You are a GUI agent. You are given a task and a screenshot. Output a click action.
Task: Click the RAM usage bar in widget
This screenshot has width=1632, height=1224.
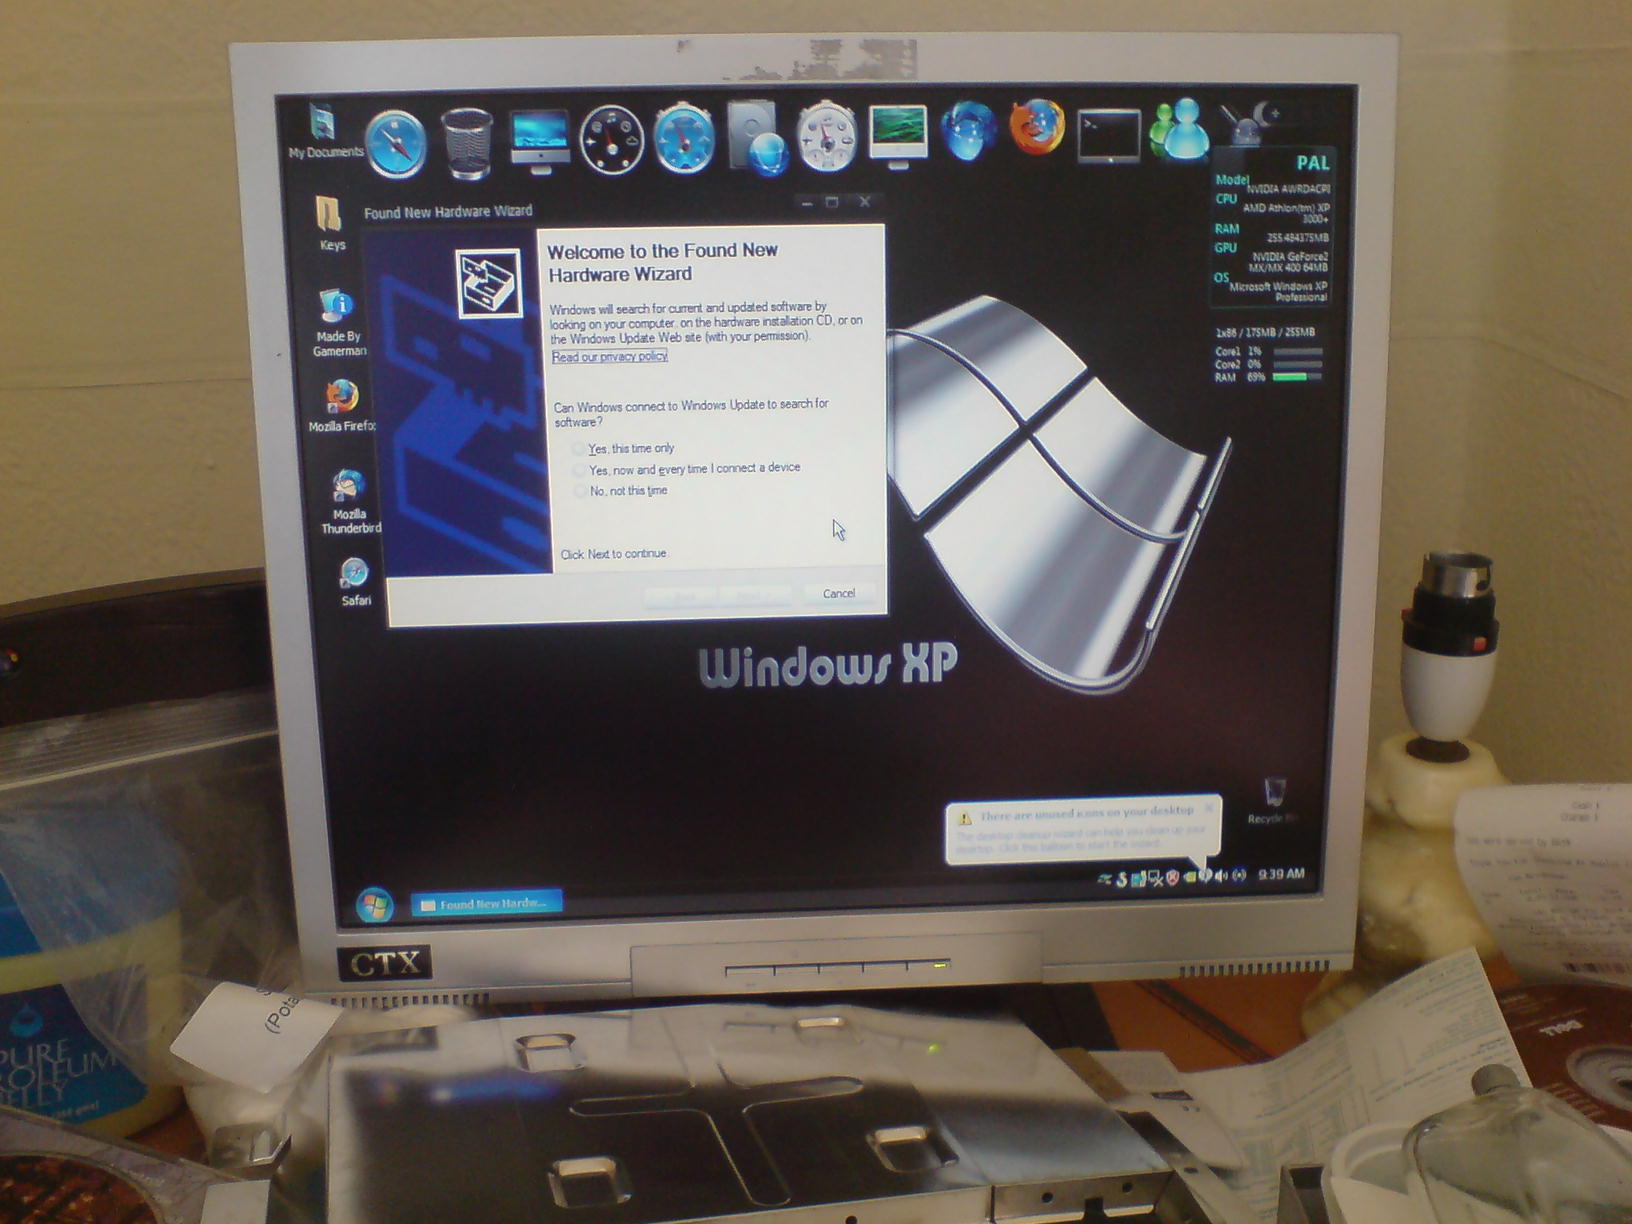[1297, 377]
